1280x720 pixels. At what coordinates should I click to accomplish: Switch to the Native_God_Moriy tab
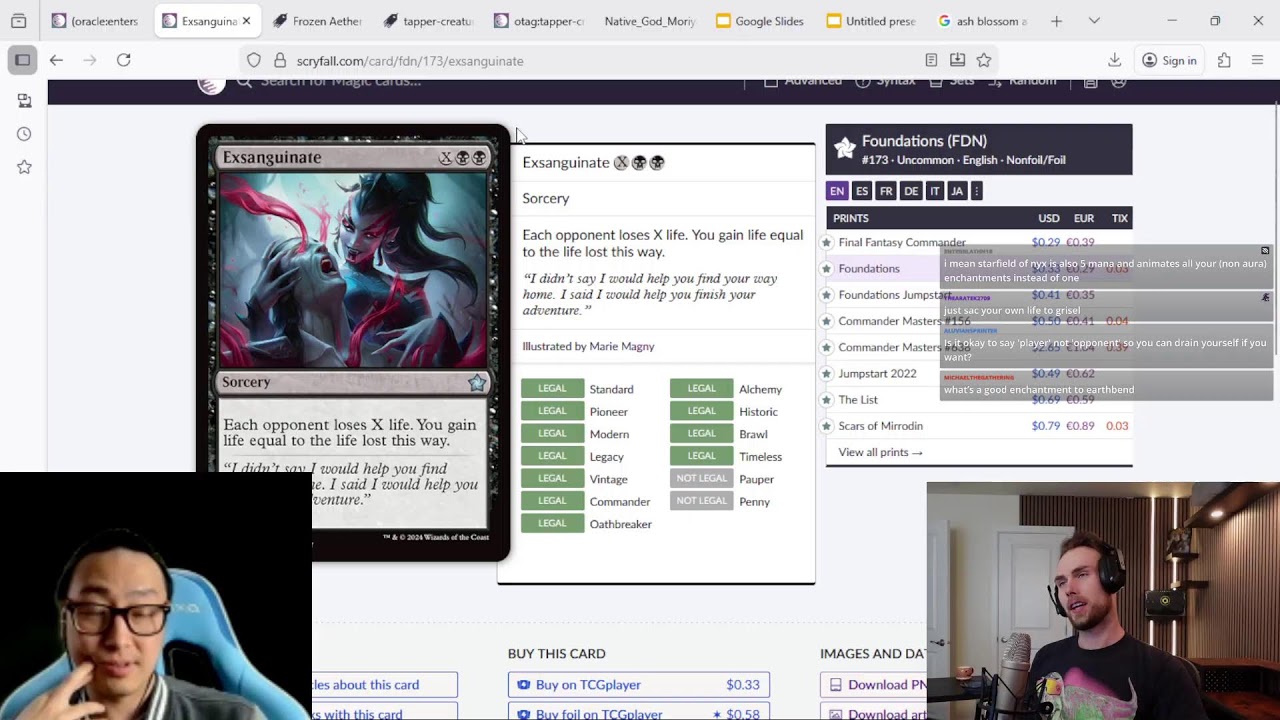click(650, 21)
